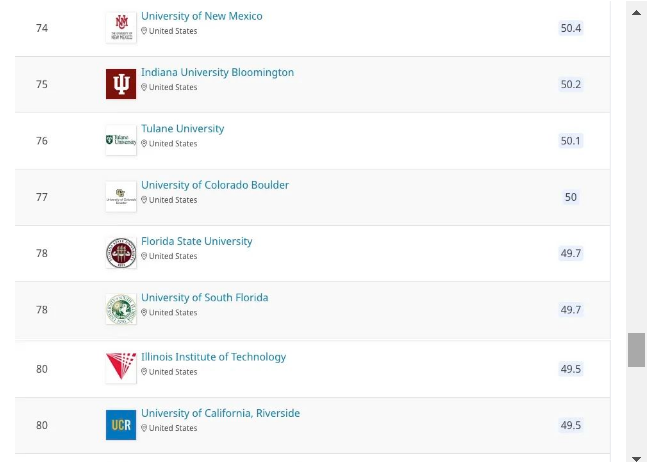648x462 pixels.
Task: Open the University of Colorado Boulder link
Action: click(x=215, y=185)
